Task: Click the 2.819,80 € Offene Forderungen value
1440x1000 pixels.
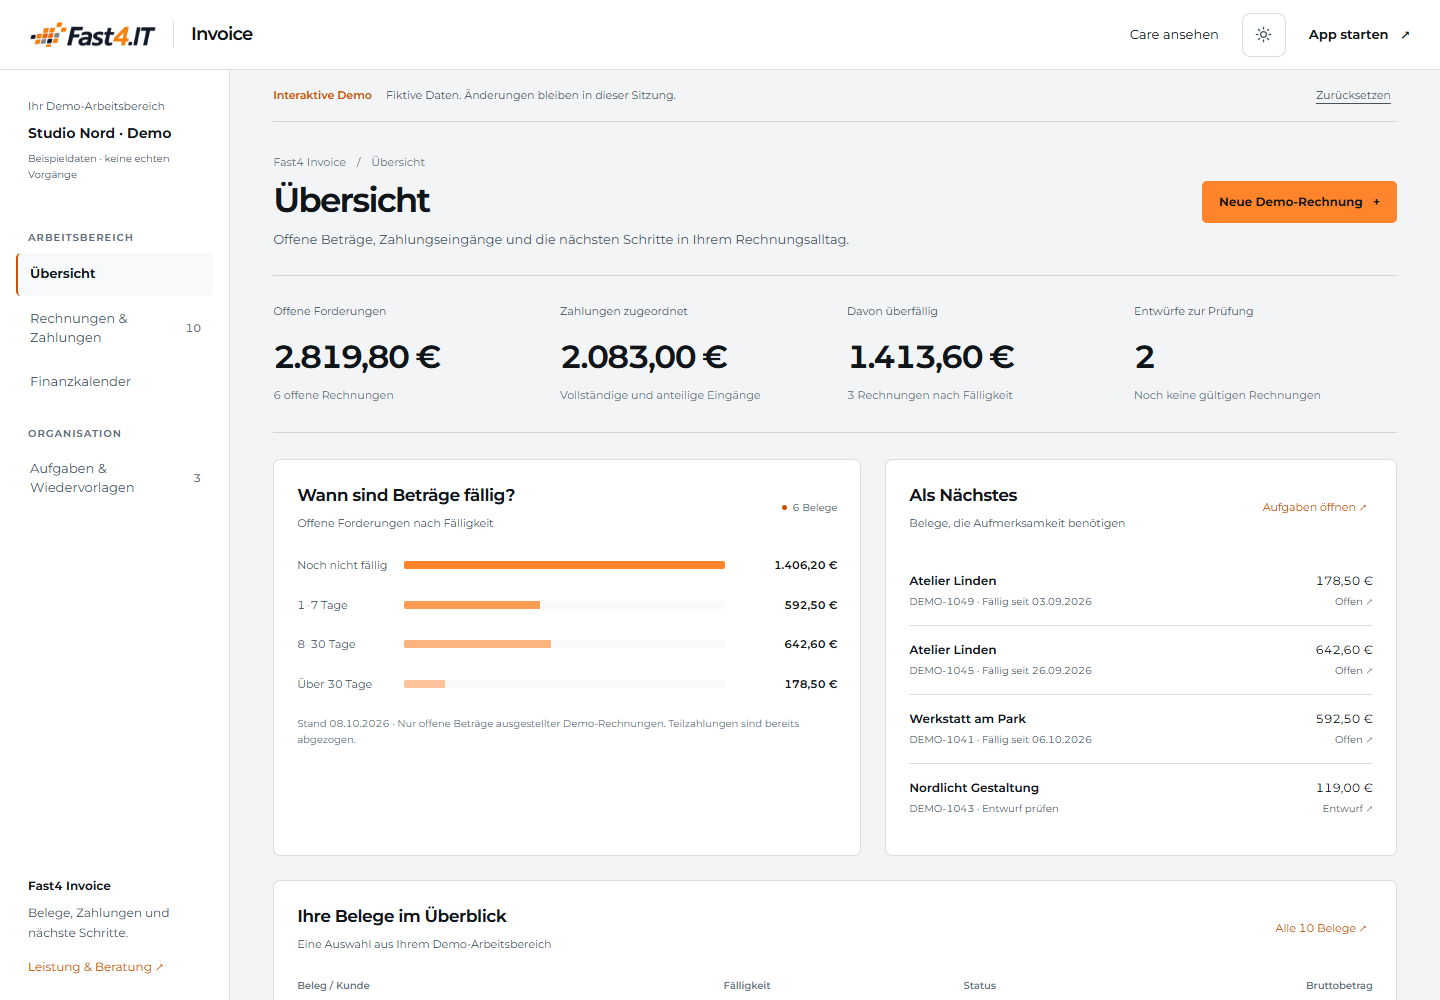Action: coord(357,357)
